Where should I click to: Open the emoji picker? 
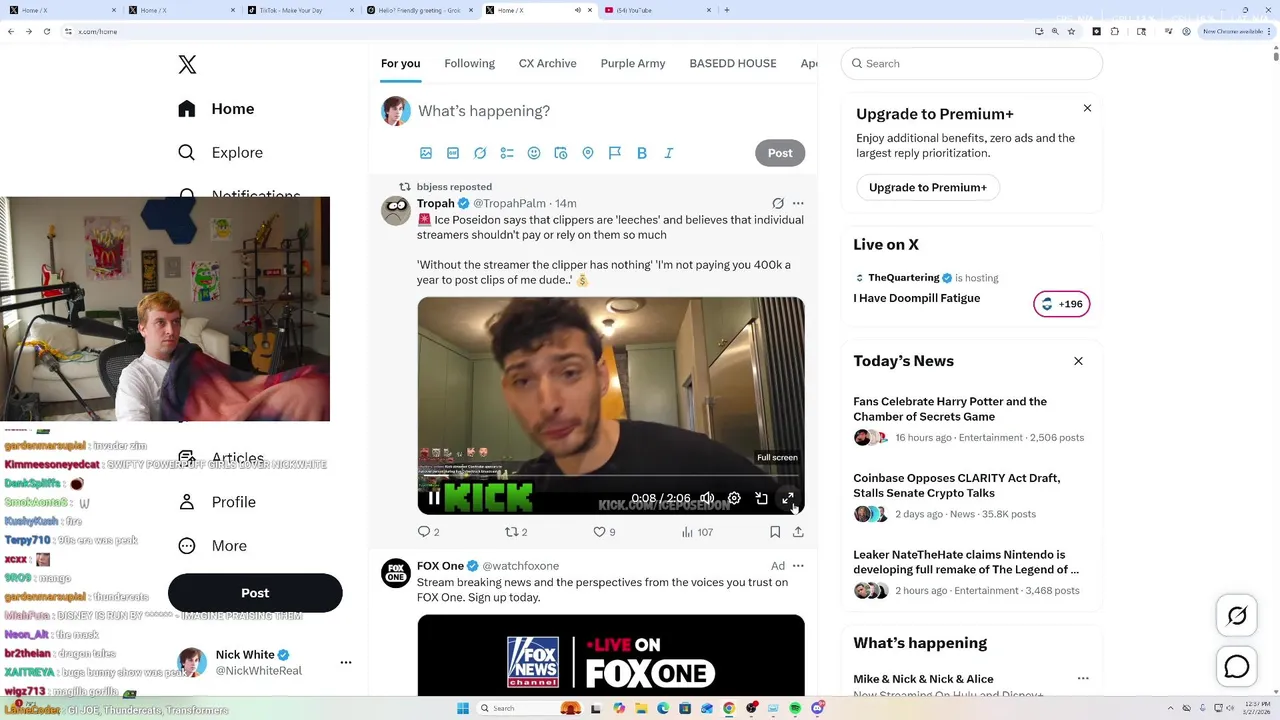[x=534, y=153]
